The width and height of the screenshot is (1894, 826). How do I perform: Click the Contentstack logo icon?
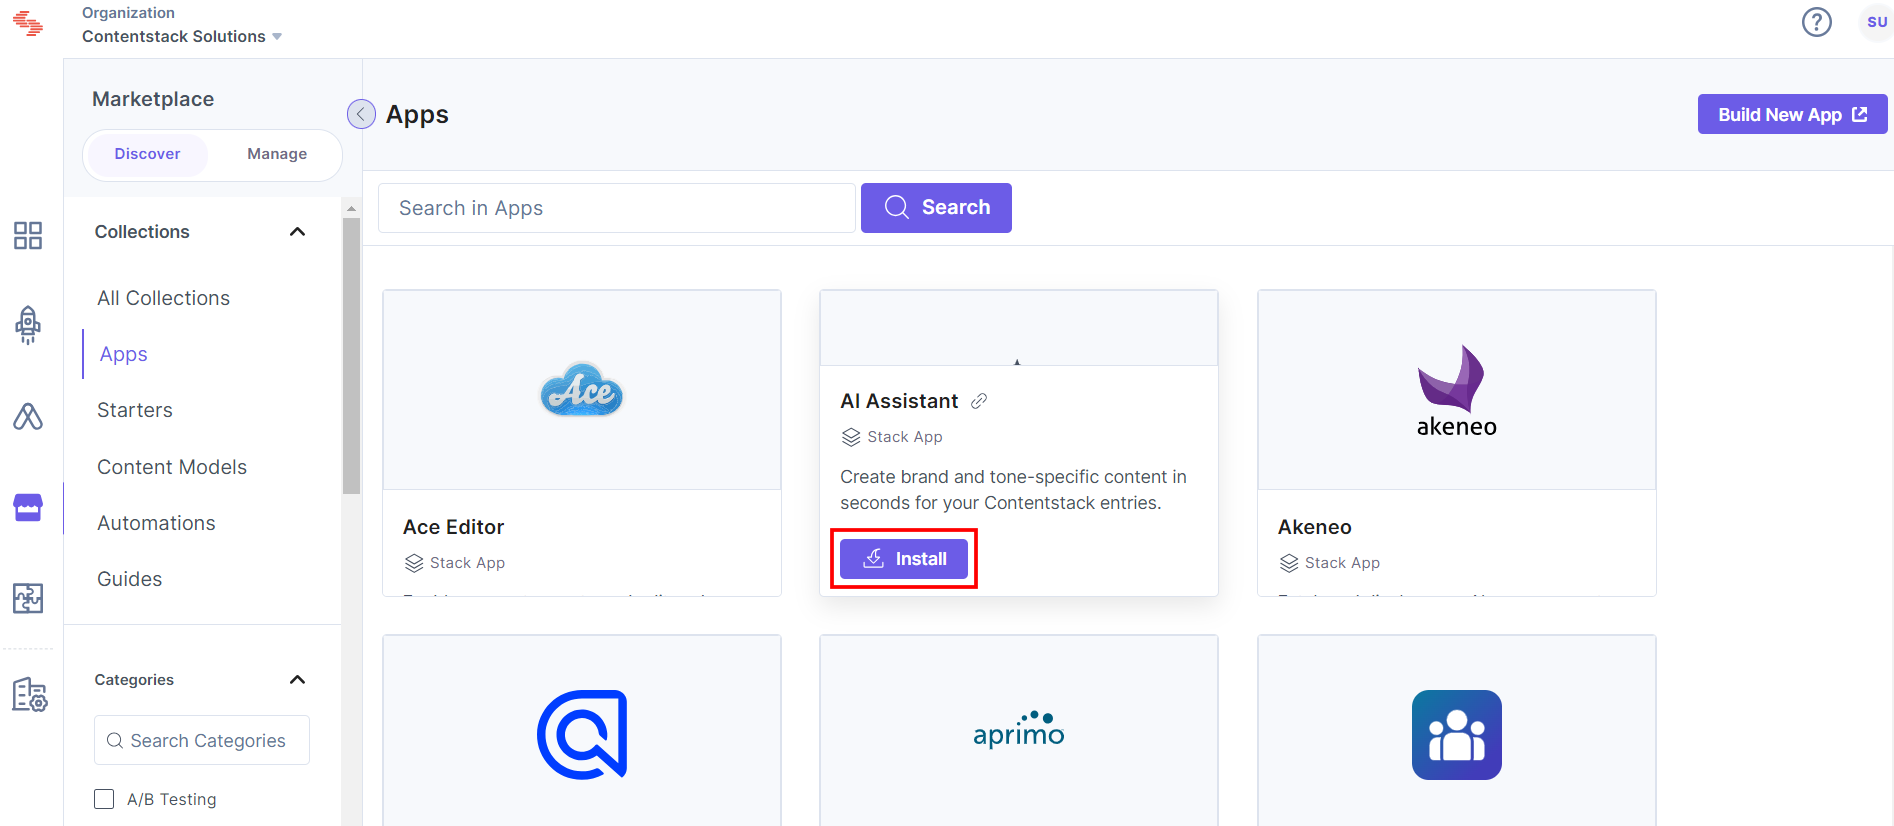[x=28, y=23]
